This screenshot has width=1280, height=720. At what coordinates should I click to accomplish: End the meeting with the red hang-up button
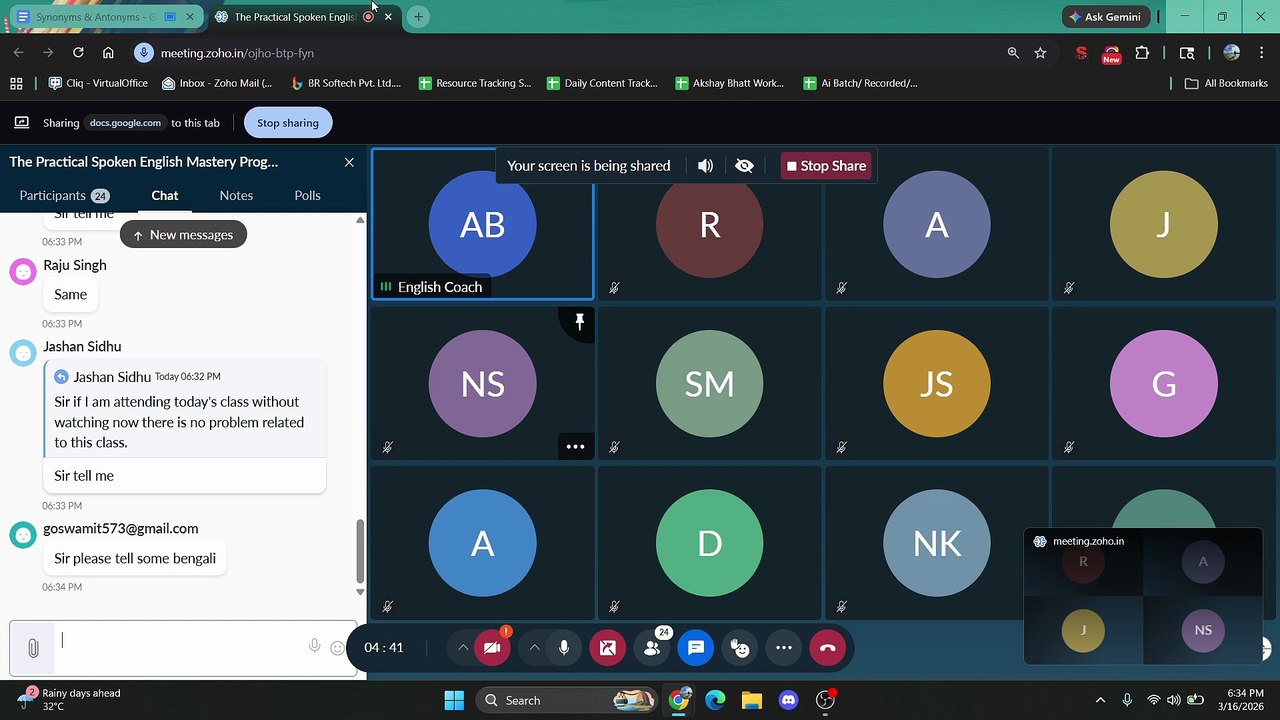click(x=827, y=648)
